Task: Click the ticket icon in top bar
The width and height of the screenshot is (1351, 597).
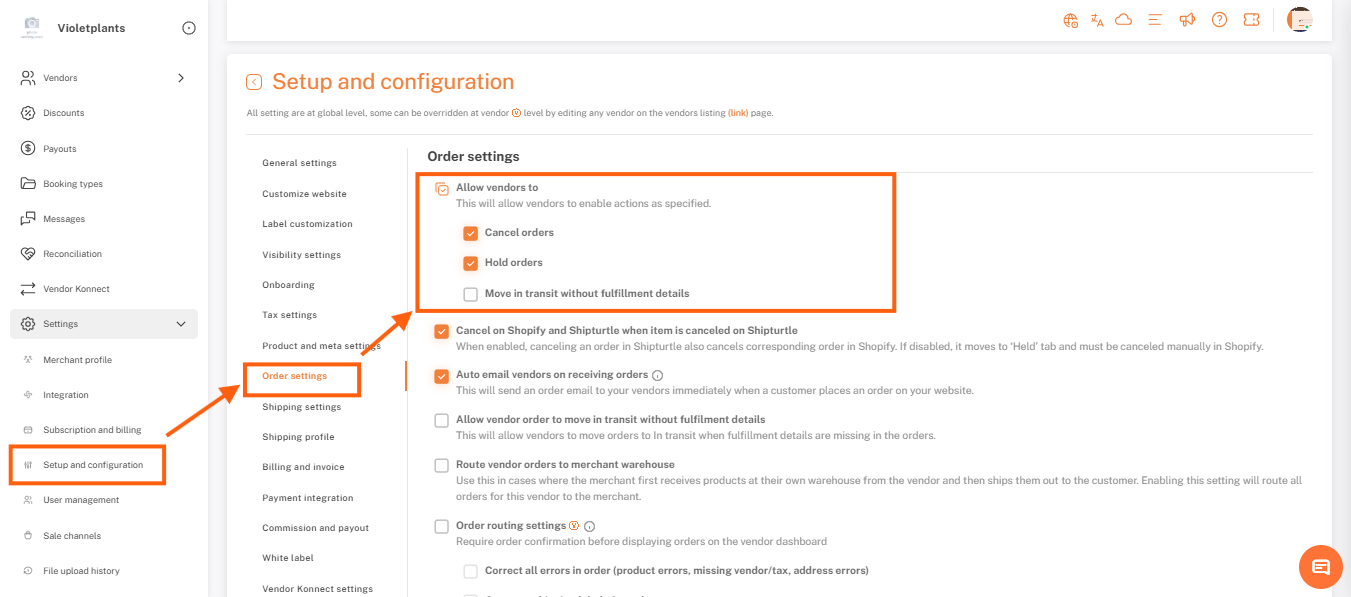Action: [1251, 20]
